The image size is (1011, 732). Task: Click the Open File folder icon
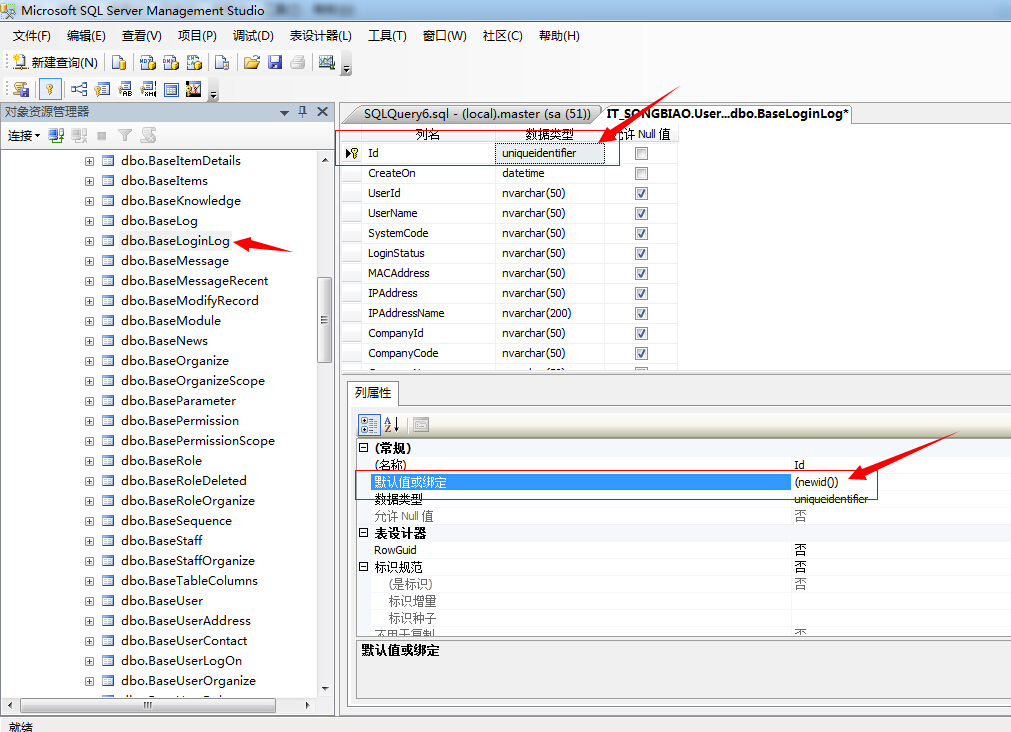point(252,62)
